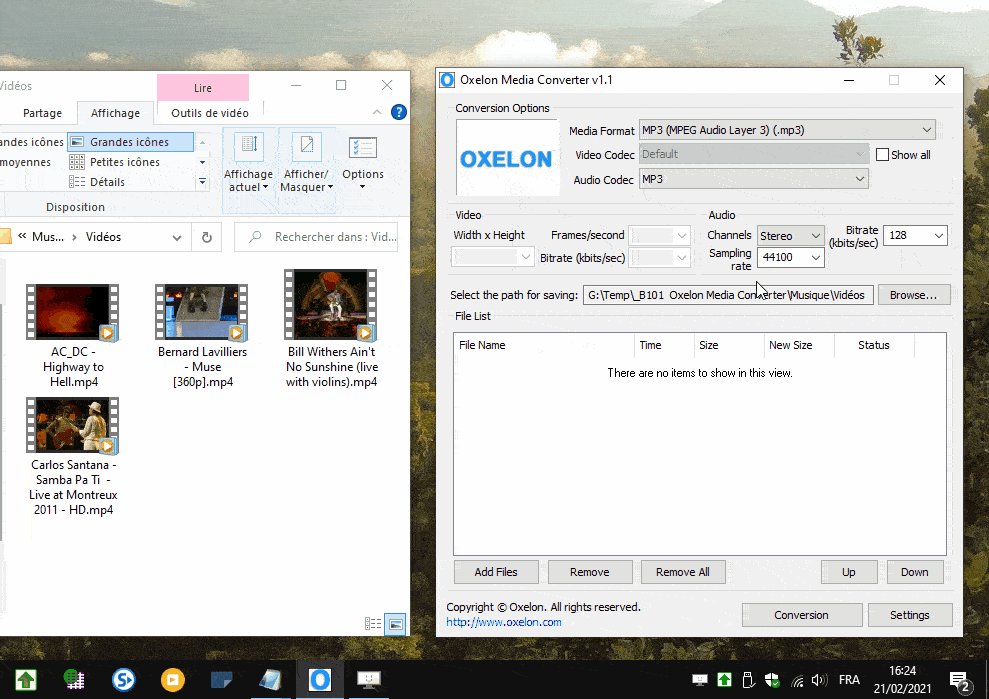
Task: Collapse the Explorer ribbon with the chevron
Action: click(x=377, y=112)
